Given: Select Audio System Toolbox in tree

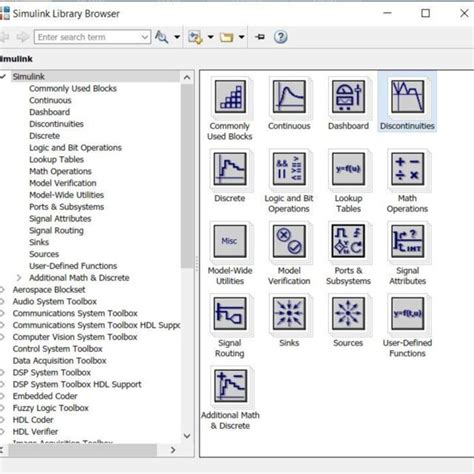Looking at the screenshot, I should coord(55,301).
